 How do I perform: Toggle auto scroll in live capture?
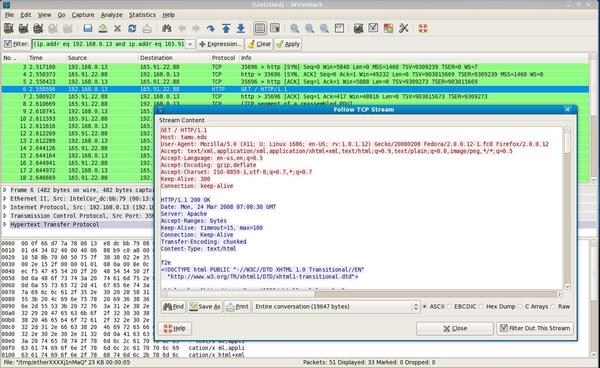click(x=275, y=28)
